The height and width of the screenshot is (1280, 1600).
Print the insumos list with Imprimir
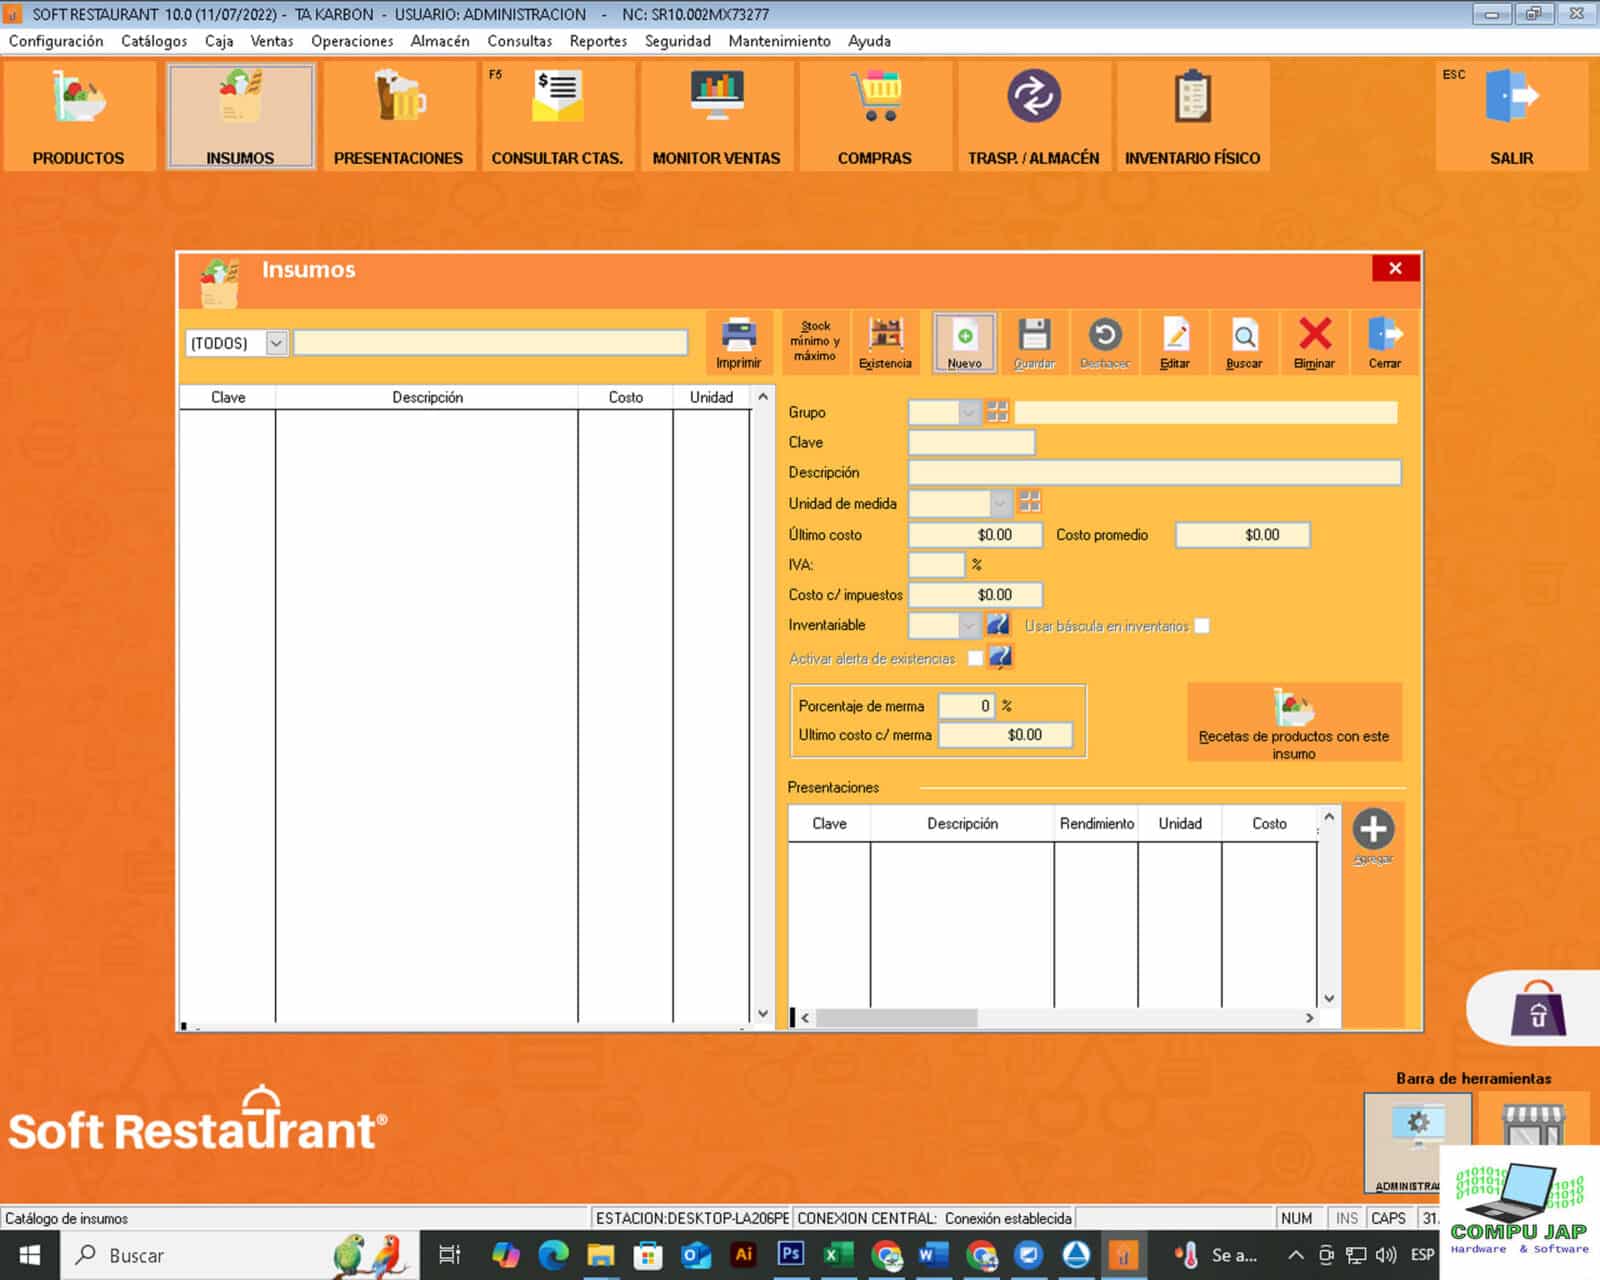739,343
